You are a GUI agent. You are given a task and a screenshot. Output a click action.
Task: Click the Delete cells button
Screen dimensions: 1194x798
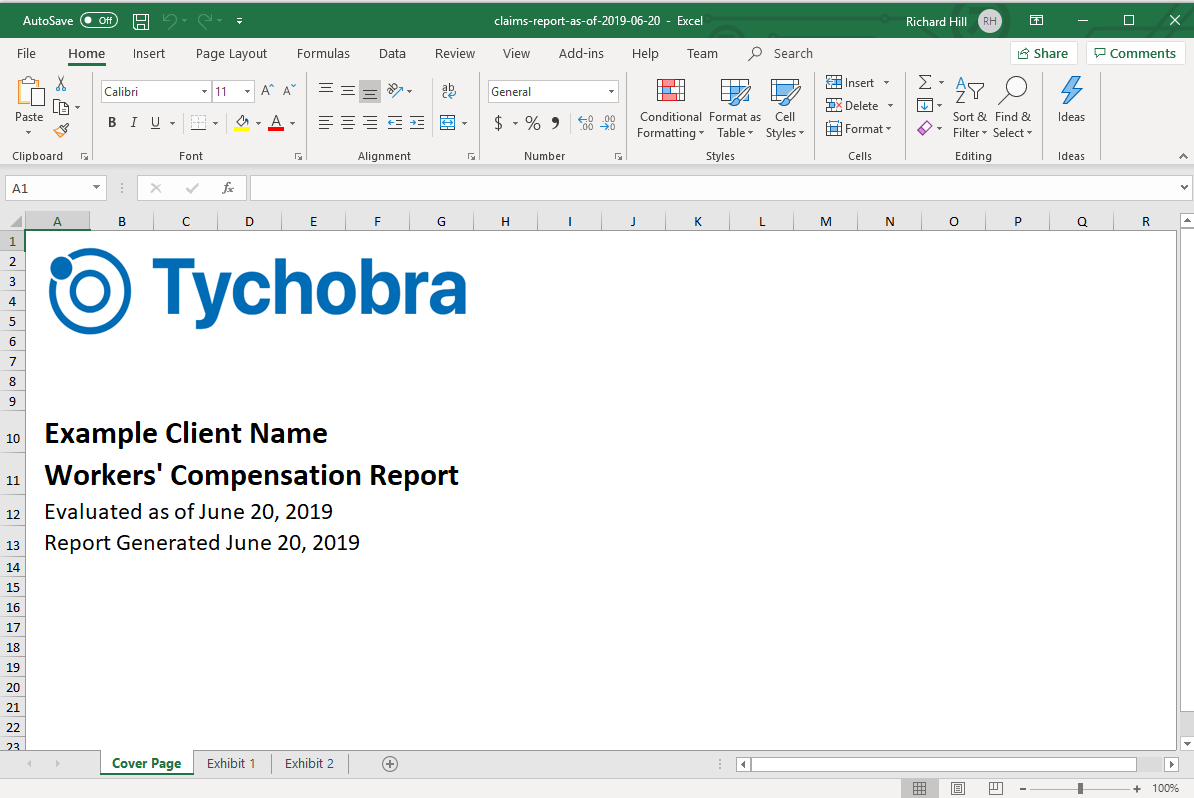852,106
